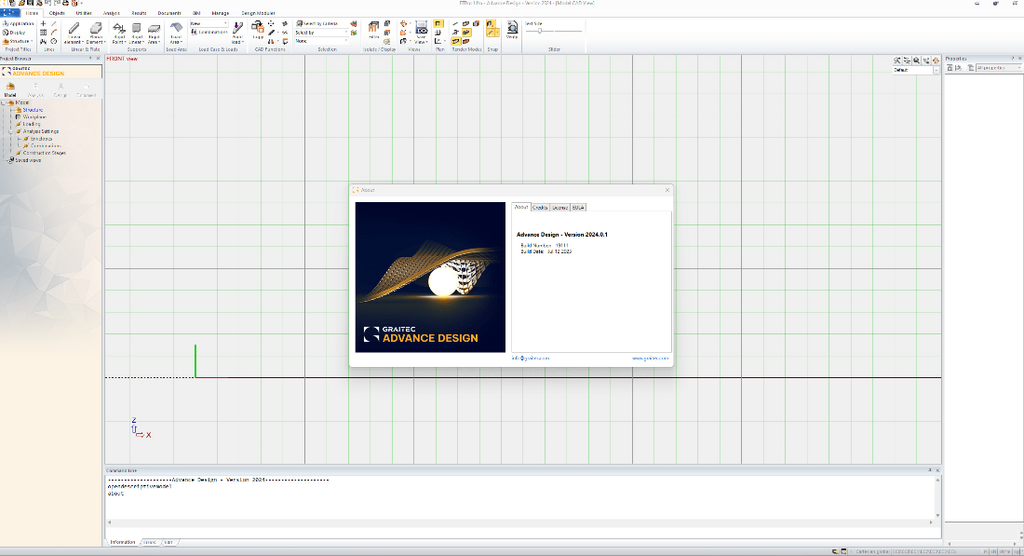Viewport: 1024px width, 556px height.
Task: Select Envelopes item in project tree
Action: [x=41, y=139]
